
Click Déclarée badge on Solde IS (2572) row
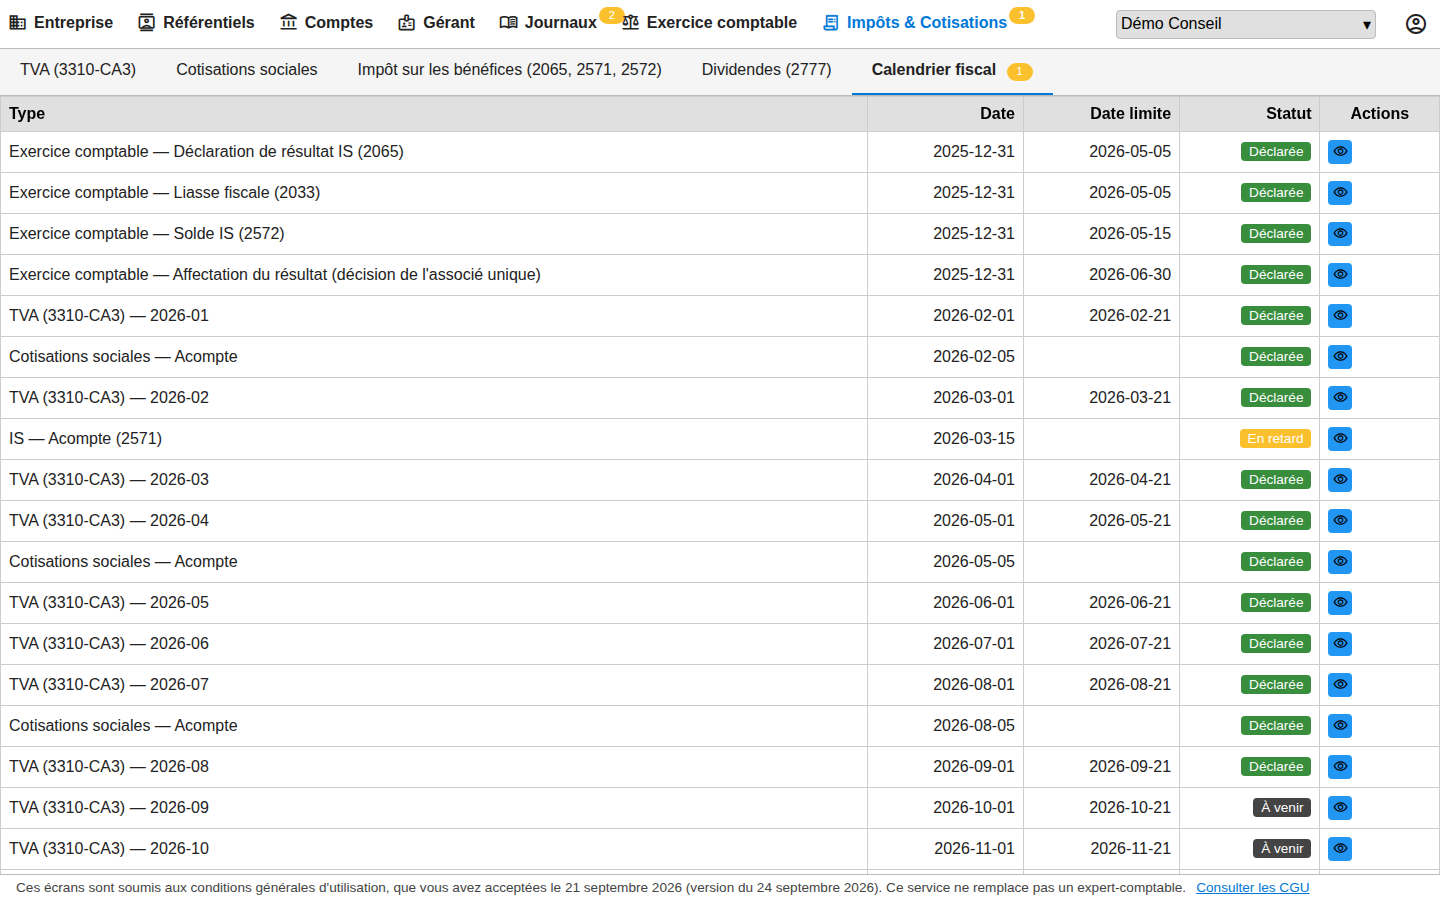pos(1276,234)
